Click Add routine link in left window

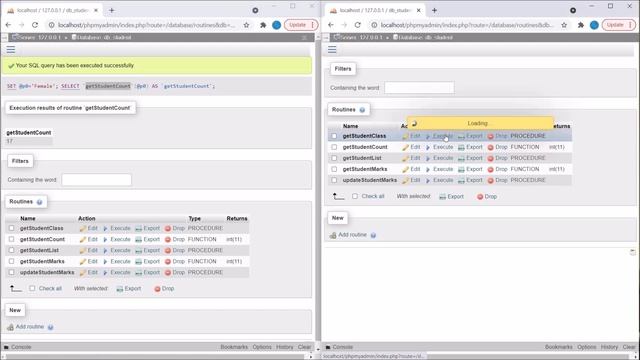26,327
